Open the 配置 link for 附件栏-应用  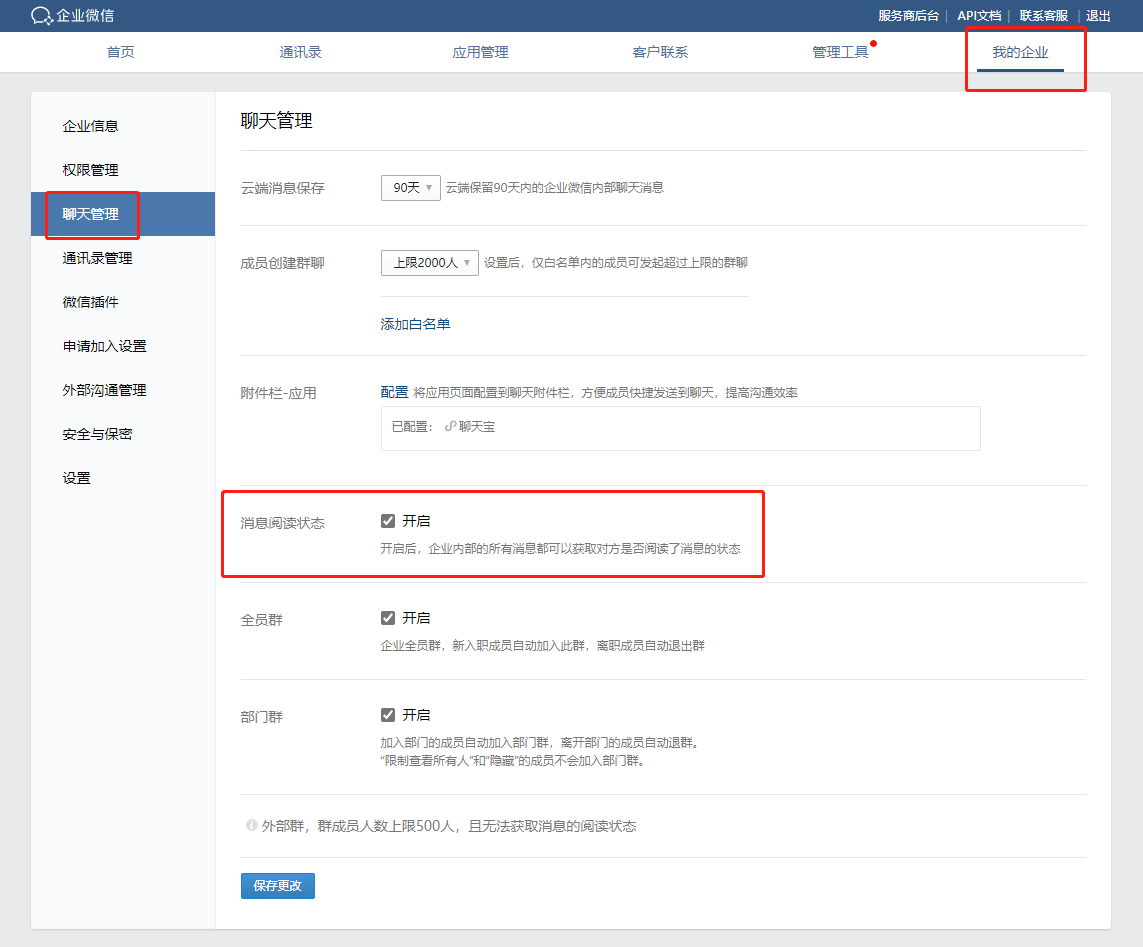point(394,392)
